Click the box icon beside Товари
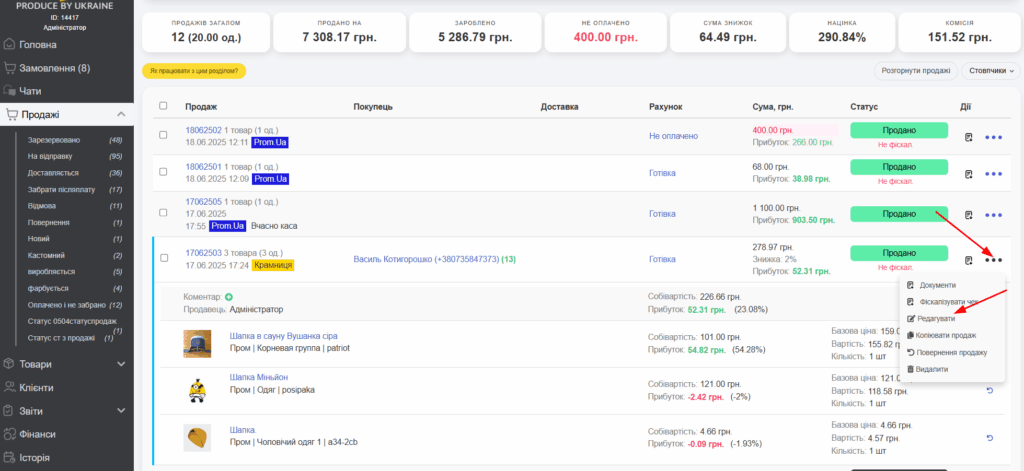 point(9,364)
